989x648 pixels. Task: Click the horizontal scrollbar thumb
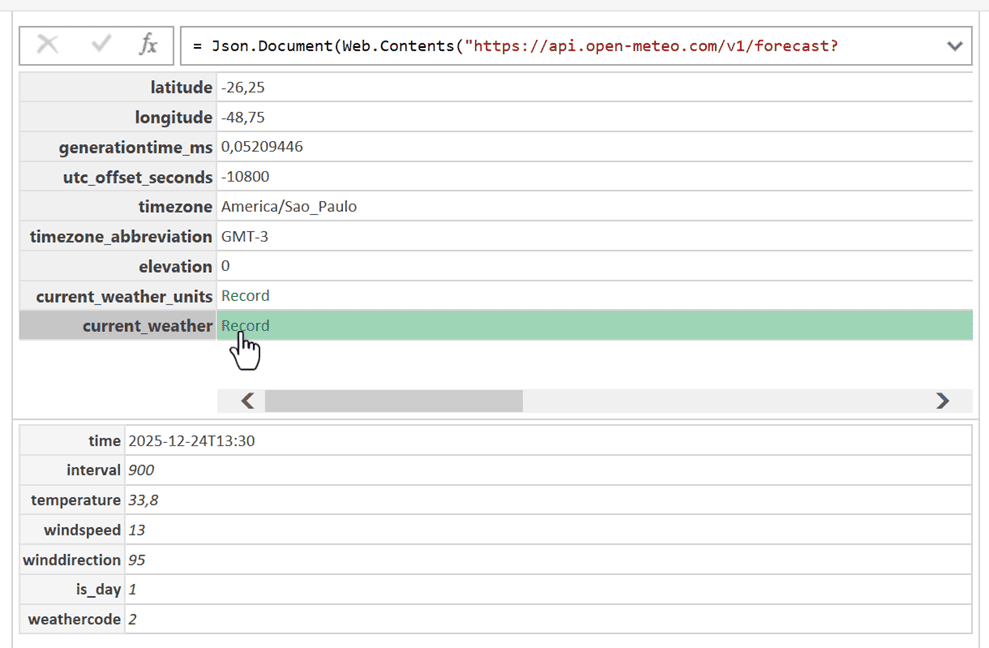coord(393,401)
